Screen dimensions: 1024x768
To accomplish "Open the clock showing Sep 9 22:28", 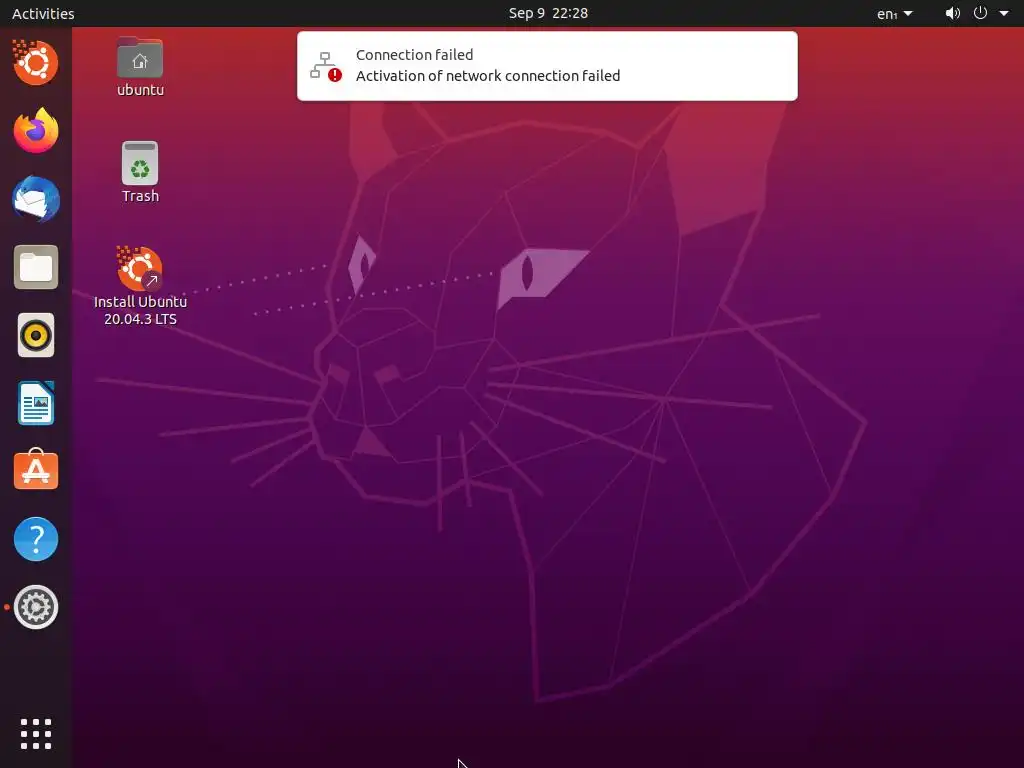I will (x=548, y=13).
